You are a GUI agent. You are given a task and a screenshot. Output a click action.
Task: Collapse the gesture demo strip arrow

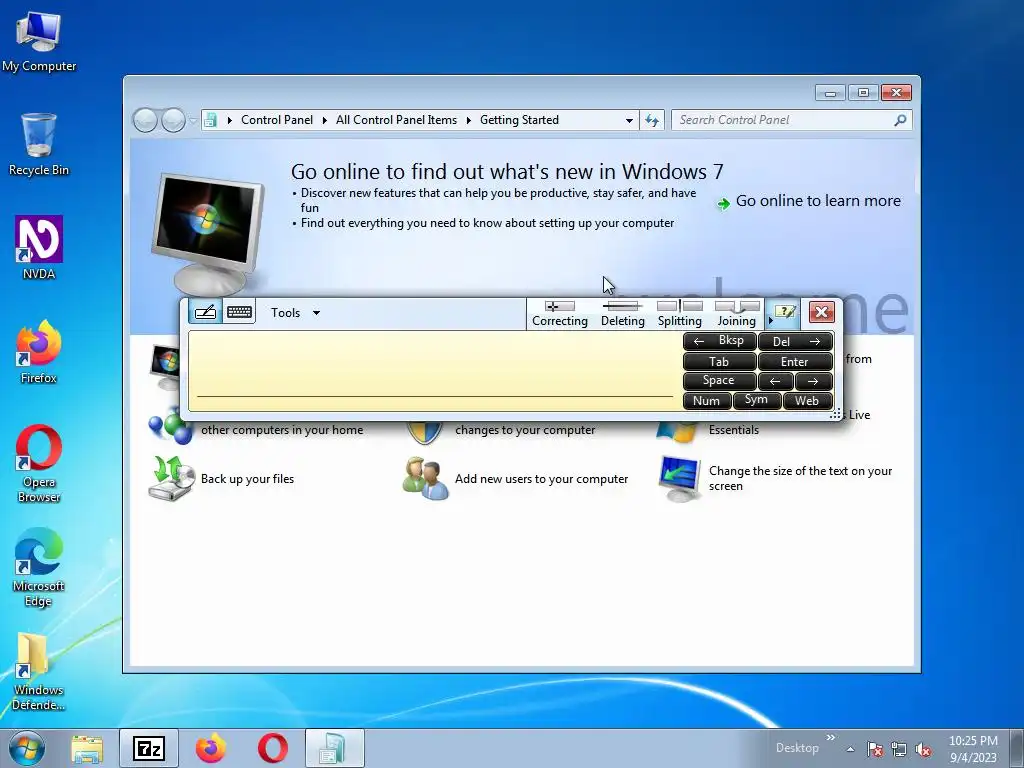[x=771, y=320]
